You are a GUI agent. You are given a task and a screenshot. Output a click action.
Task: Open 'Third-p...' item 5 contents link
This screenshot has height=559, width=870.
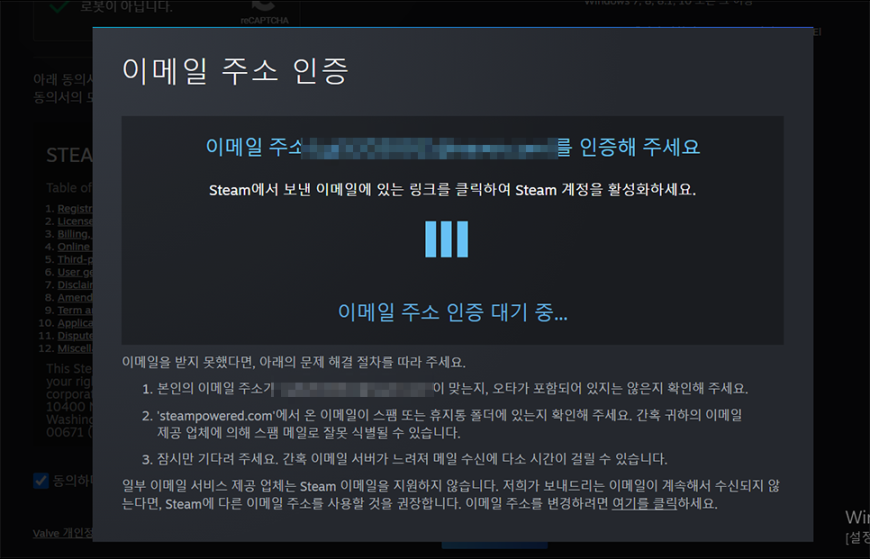pyautogui.click(x=75, y=260)
